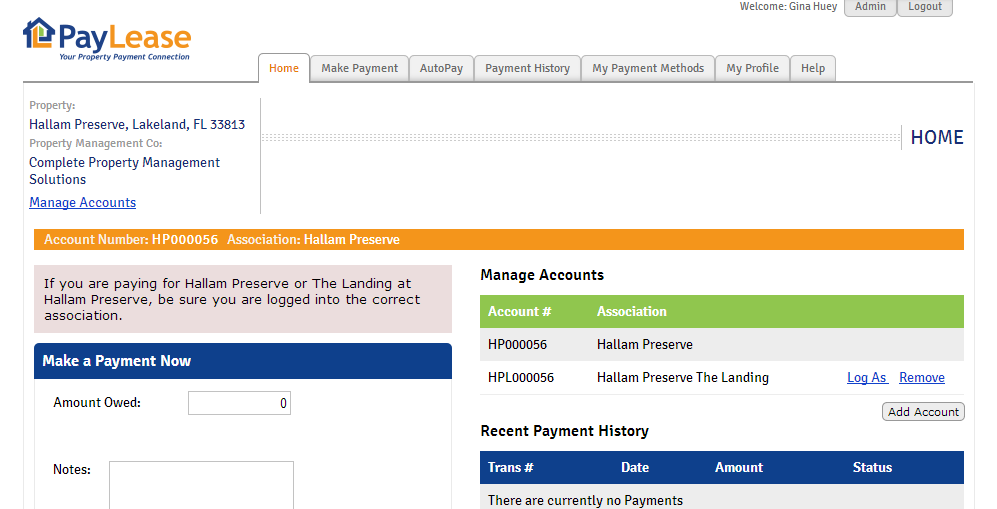Click the Add Account button
The image size is (997, 509).
923,412
